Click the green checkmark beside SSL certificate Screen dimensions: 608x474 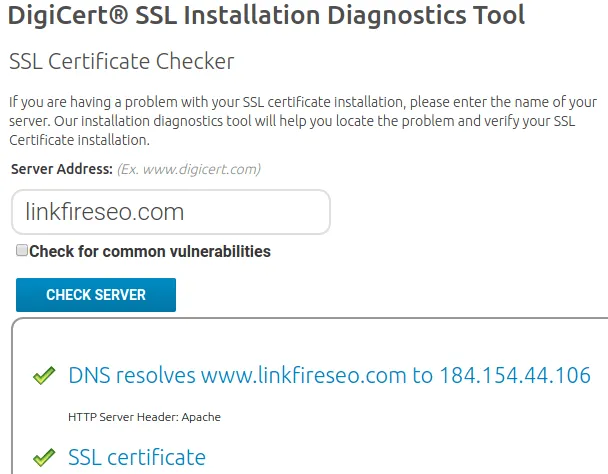[44, 458]
